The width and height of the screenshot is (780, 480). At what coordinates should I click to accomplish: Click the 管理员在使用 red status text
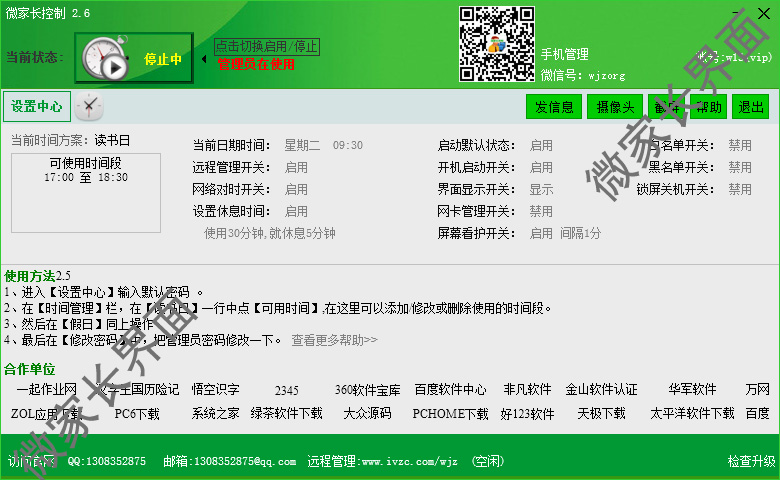(256, 64)
